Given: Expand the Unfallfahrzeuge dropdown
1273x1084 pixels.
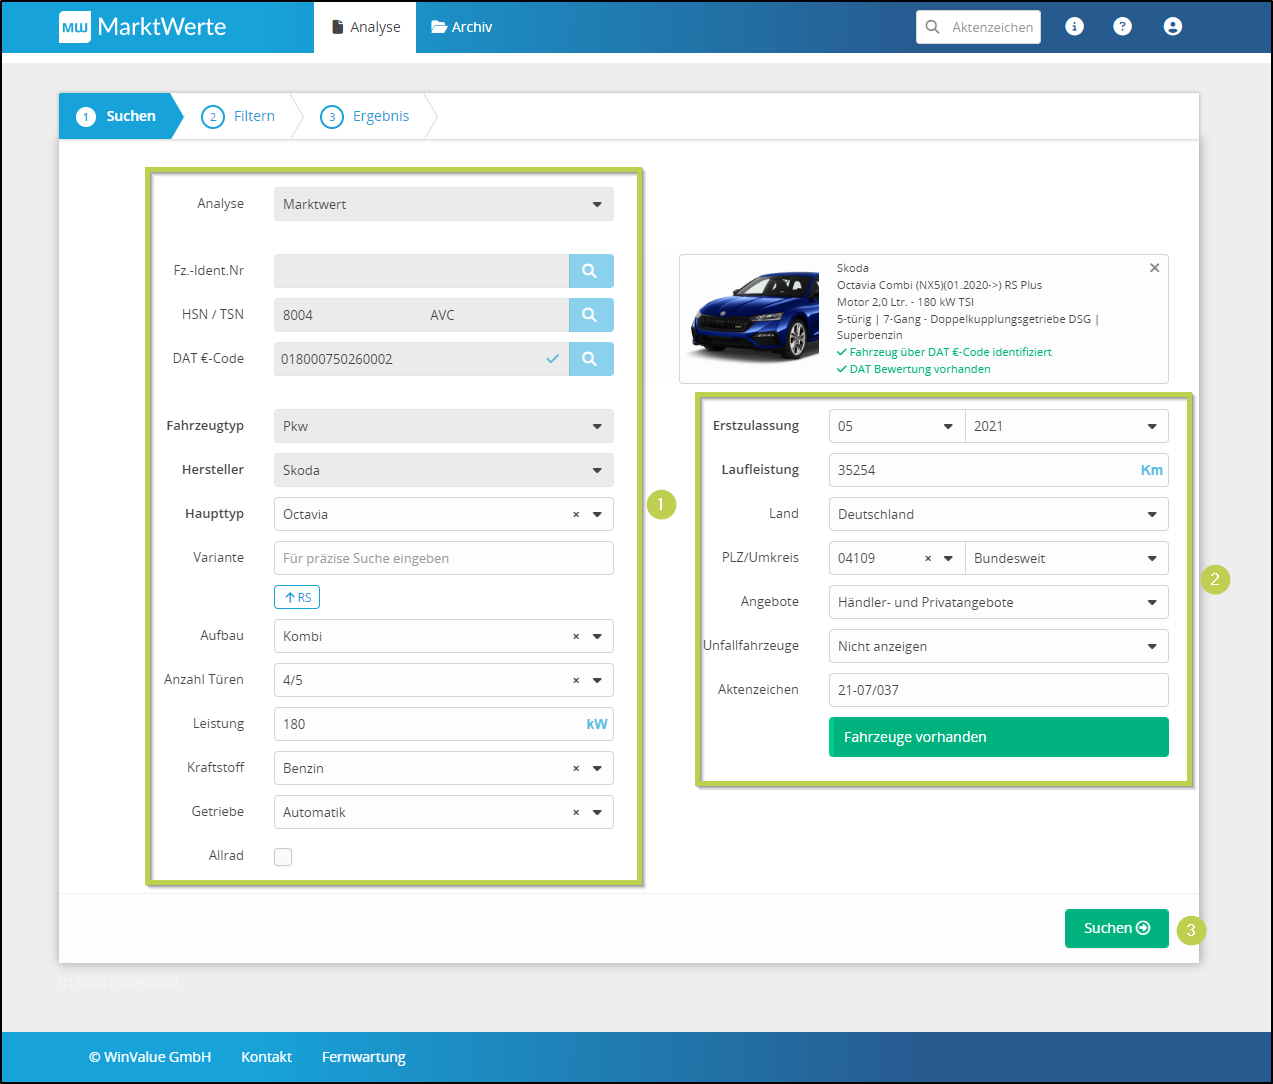Looking at the screenshot, I should [998, 647].
